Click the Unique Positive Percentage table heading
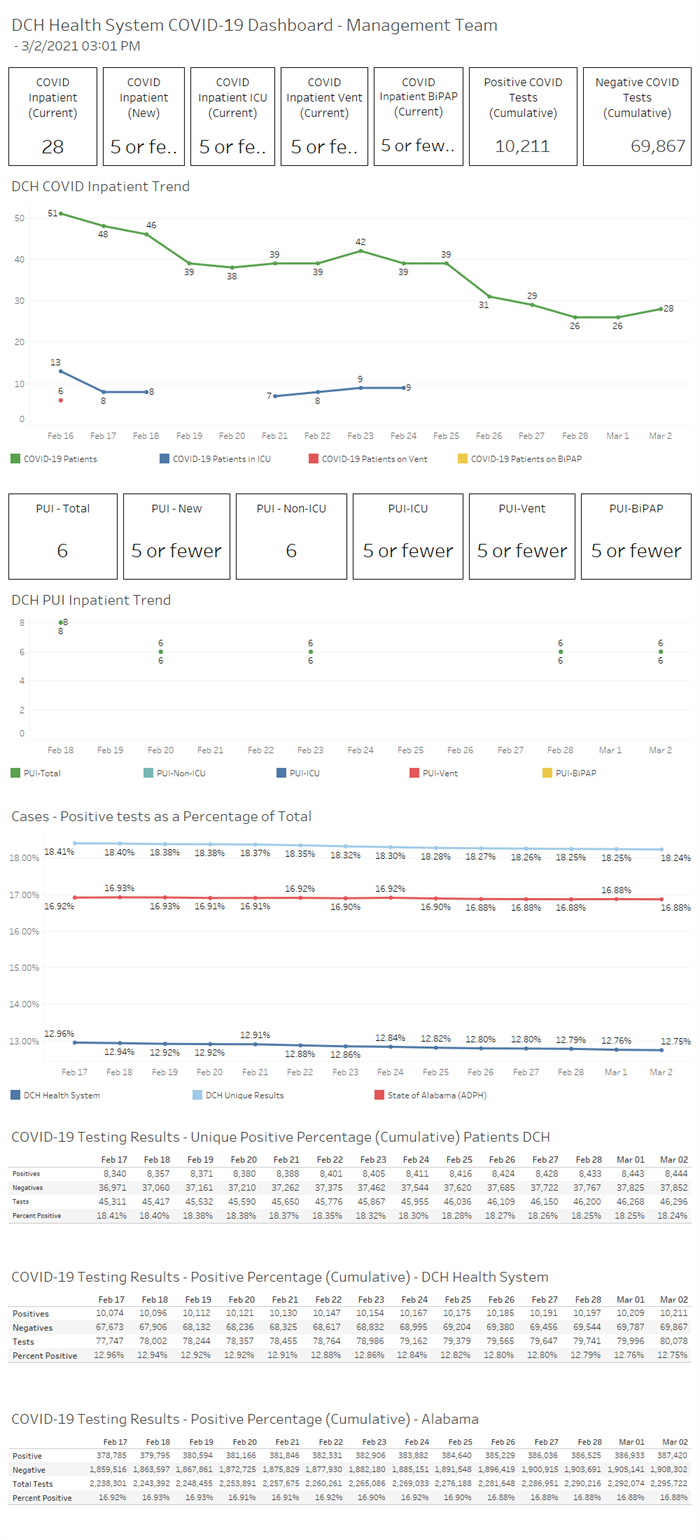 pyautogui.click(x=280, y=1137)
